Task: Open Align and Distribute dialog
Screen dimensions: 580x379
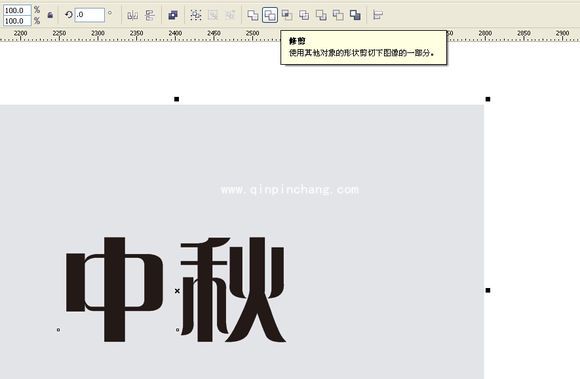Action: point(378,15)
